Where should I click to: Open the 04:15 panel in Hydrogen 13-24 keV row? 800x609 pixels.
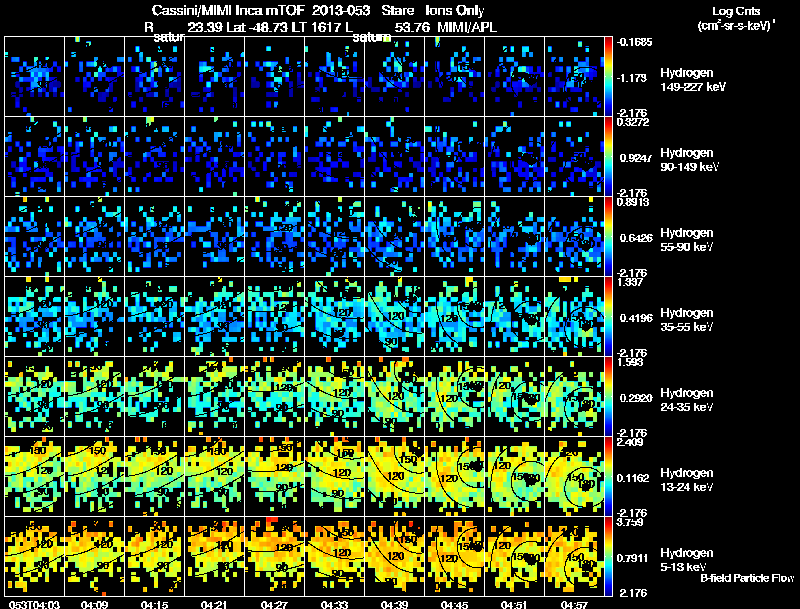click(155, 477)
